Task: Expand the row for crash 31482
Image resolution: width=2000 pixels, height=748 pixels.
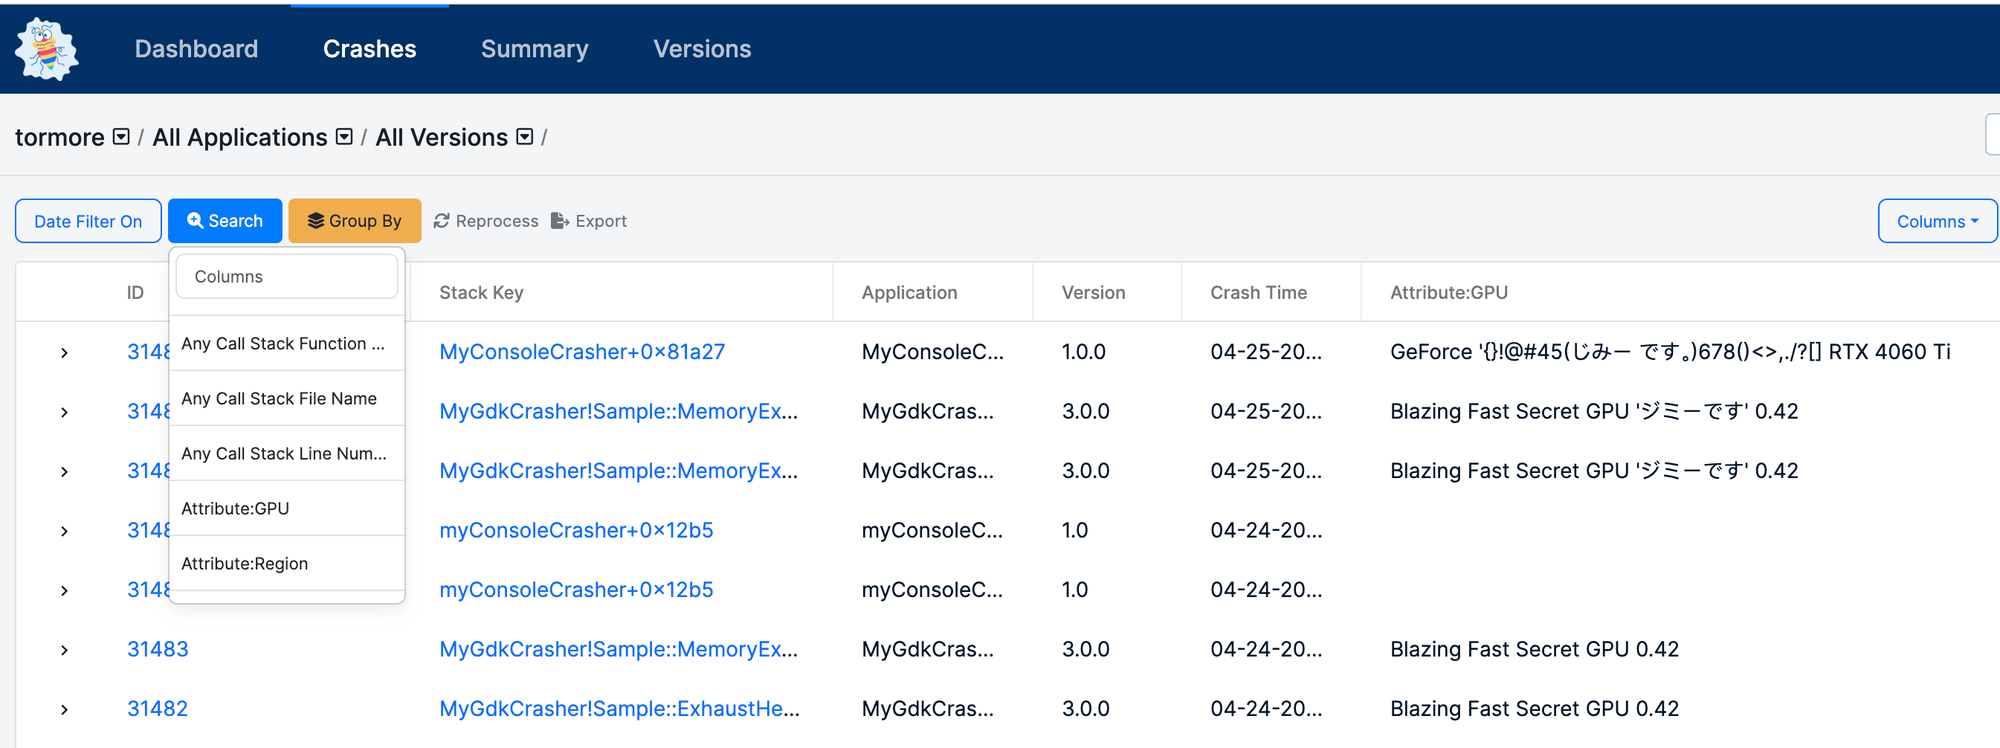Action: point(64,709)
